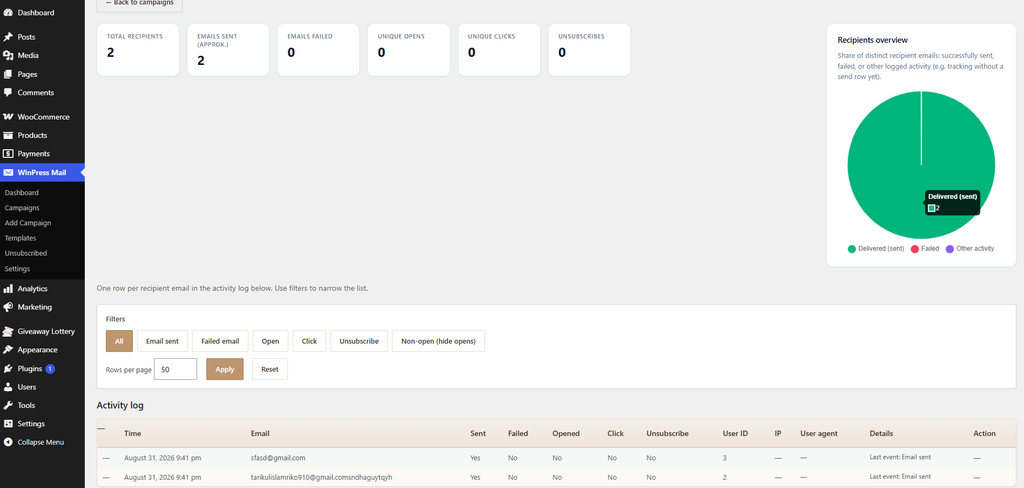The image size is (1024, 488).
Task: Open the Tools wrench icon
Action: click(x=8, y=405)
